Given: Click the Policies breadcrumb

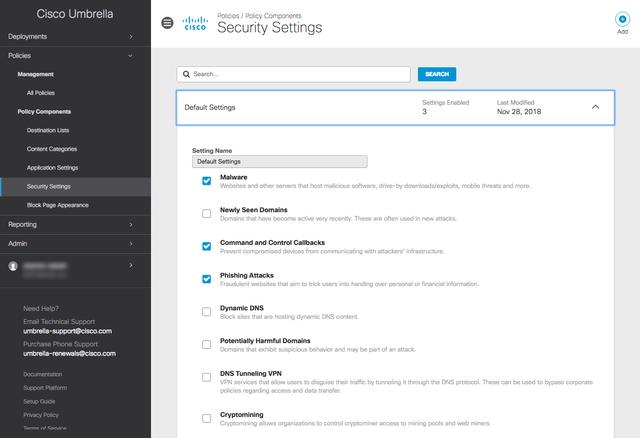Looking at the screenshot, I should [228, 16].
